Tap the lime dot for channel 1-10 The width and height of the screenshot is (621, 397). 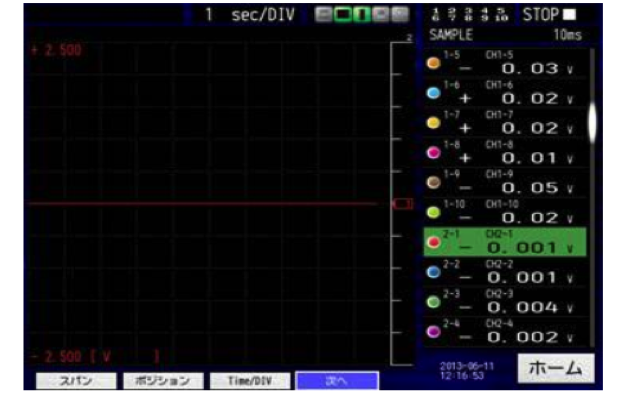coord(434,212)
